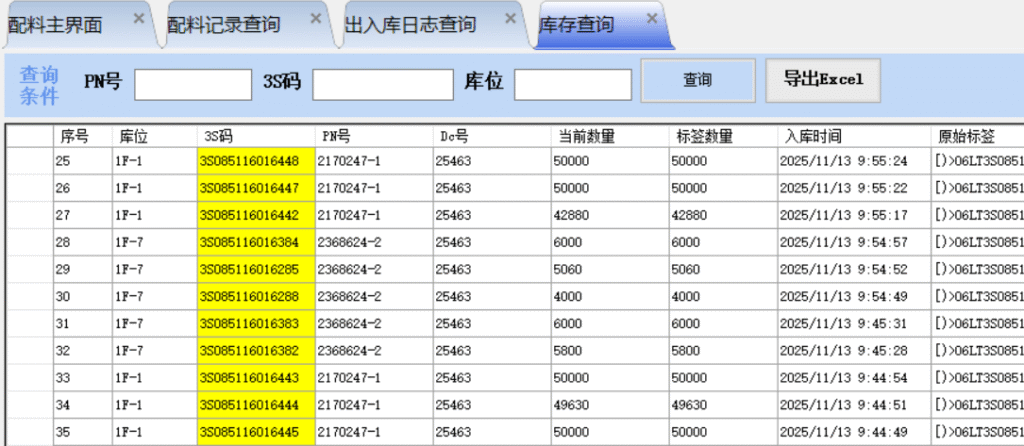Click 入库时间 cell 2025/11/13 9:54:49
The height and width of the screenshot is (446, 1024).
[x=856, y=296]
